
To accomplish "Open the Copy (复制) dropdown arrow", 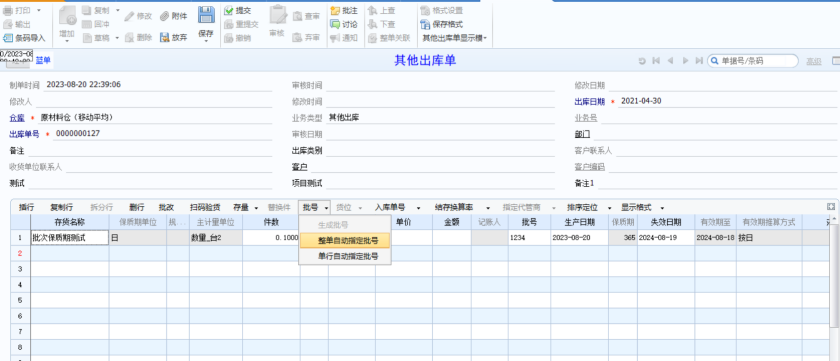I will [x=117, y=10].
